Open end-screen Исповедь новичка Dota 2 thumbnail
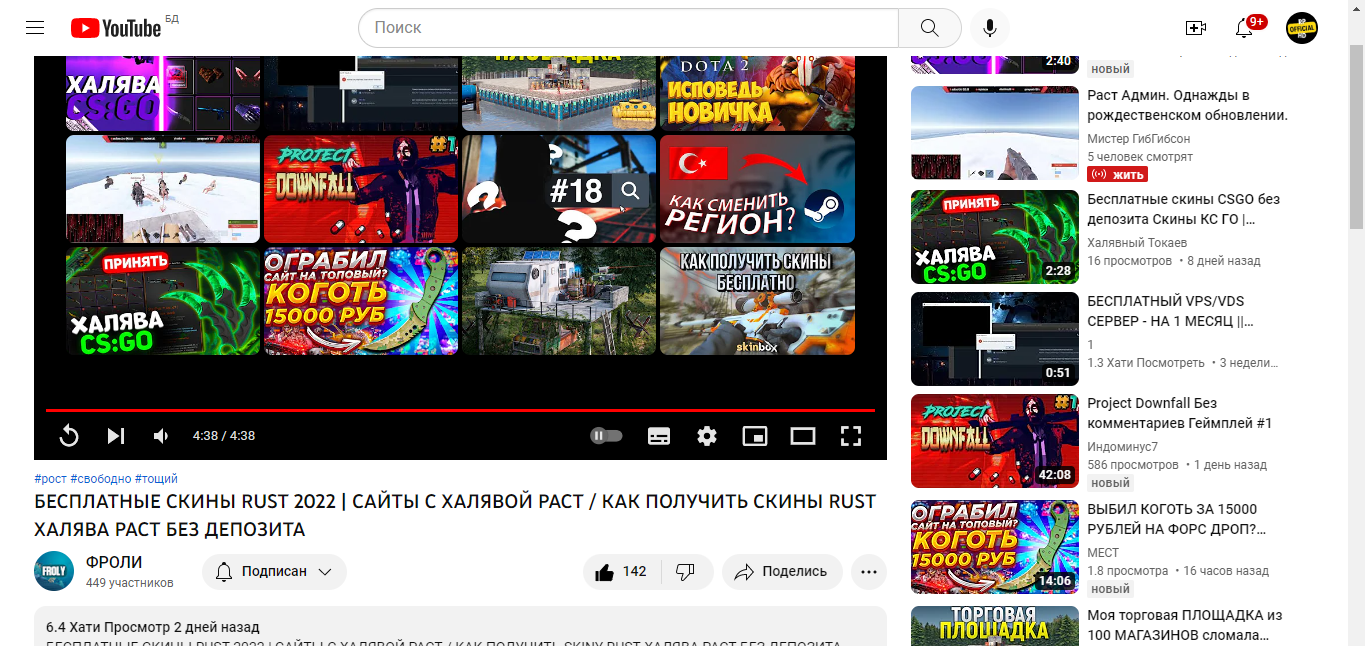This screenshot has height=646, width=1365. (x=757, y=93)
